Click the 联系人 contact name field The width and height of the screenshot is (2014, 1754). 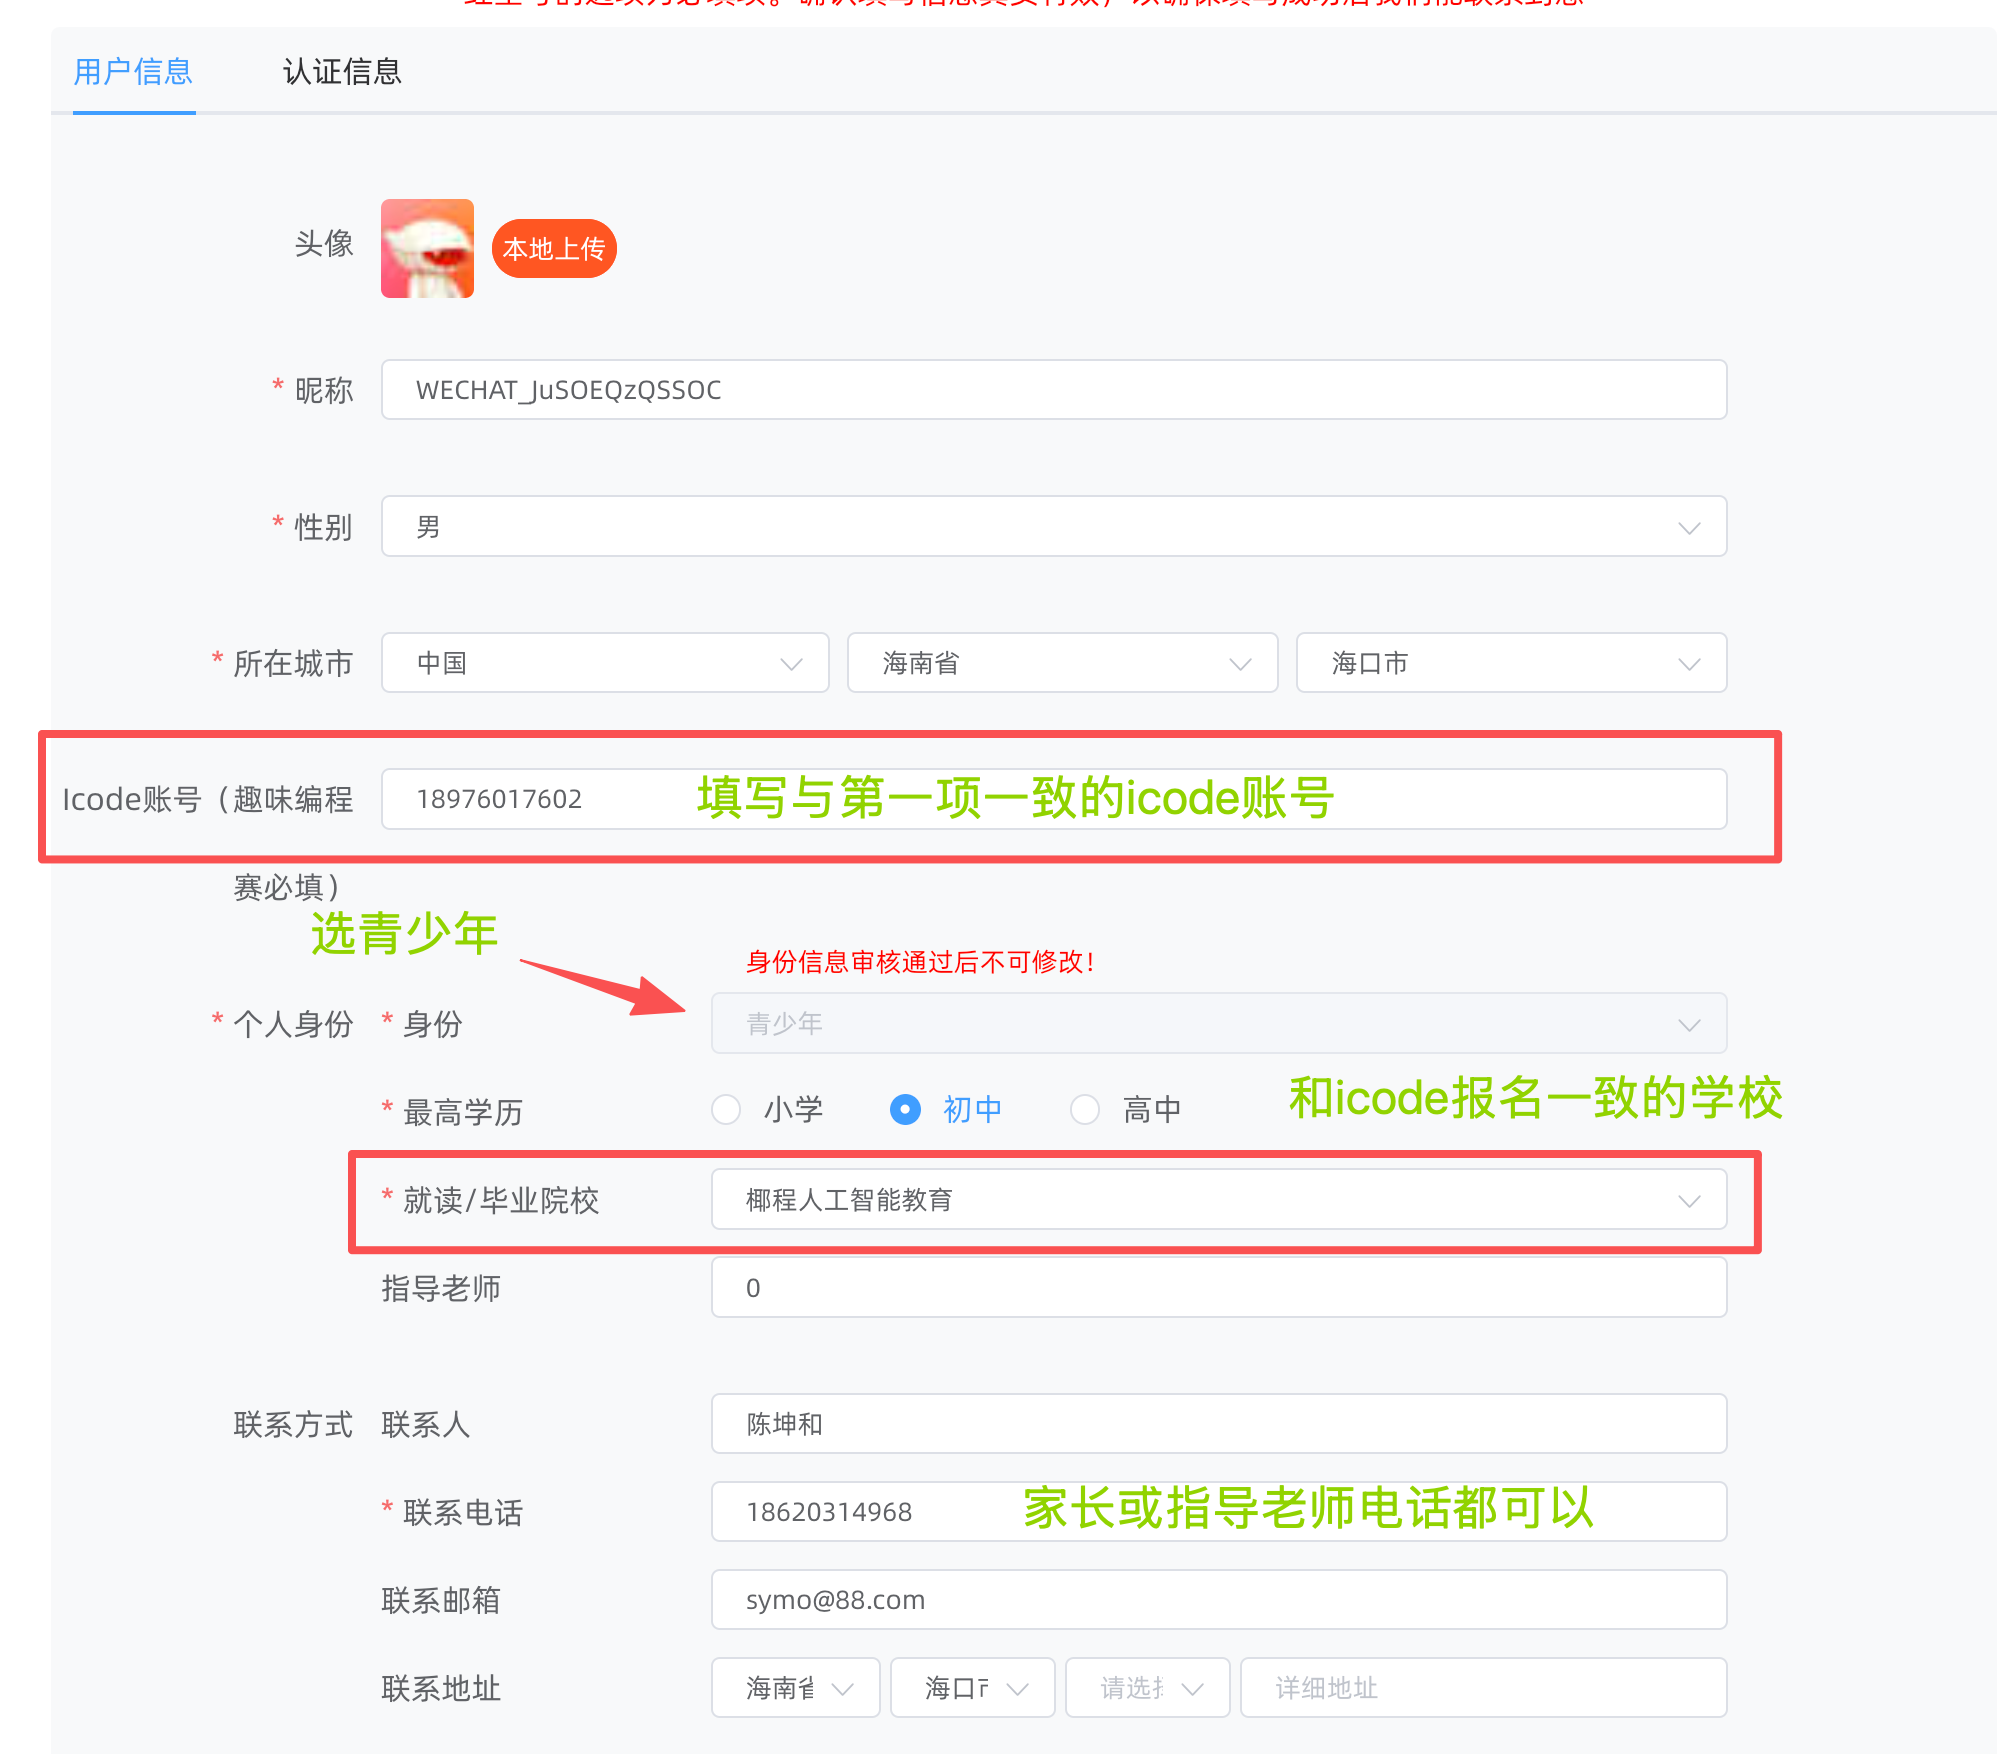click(x=1219, y=1424)
